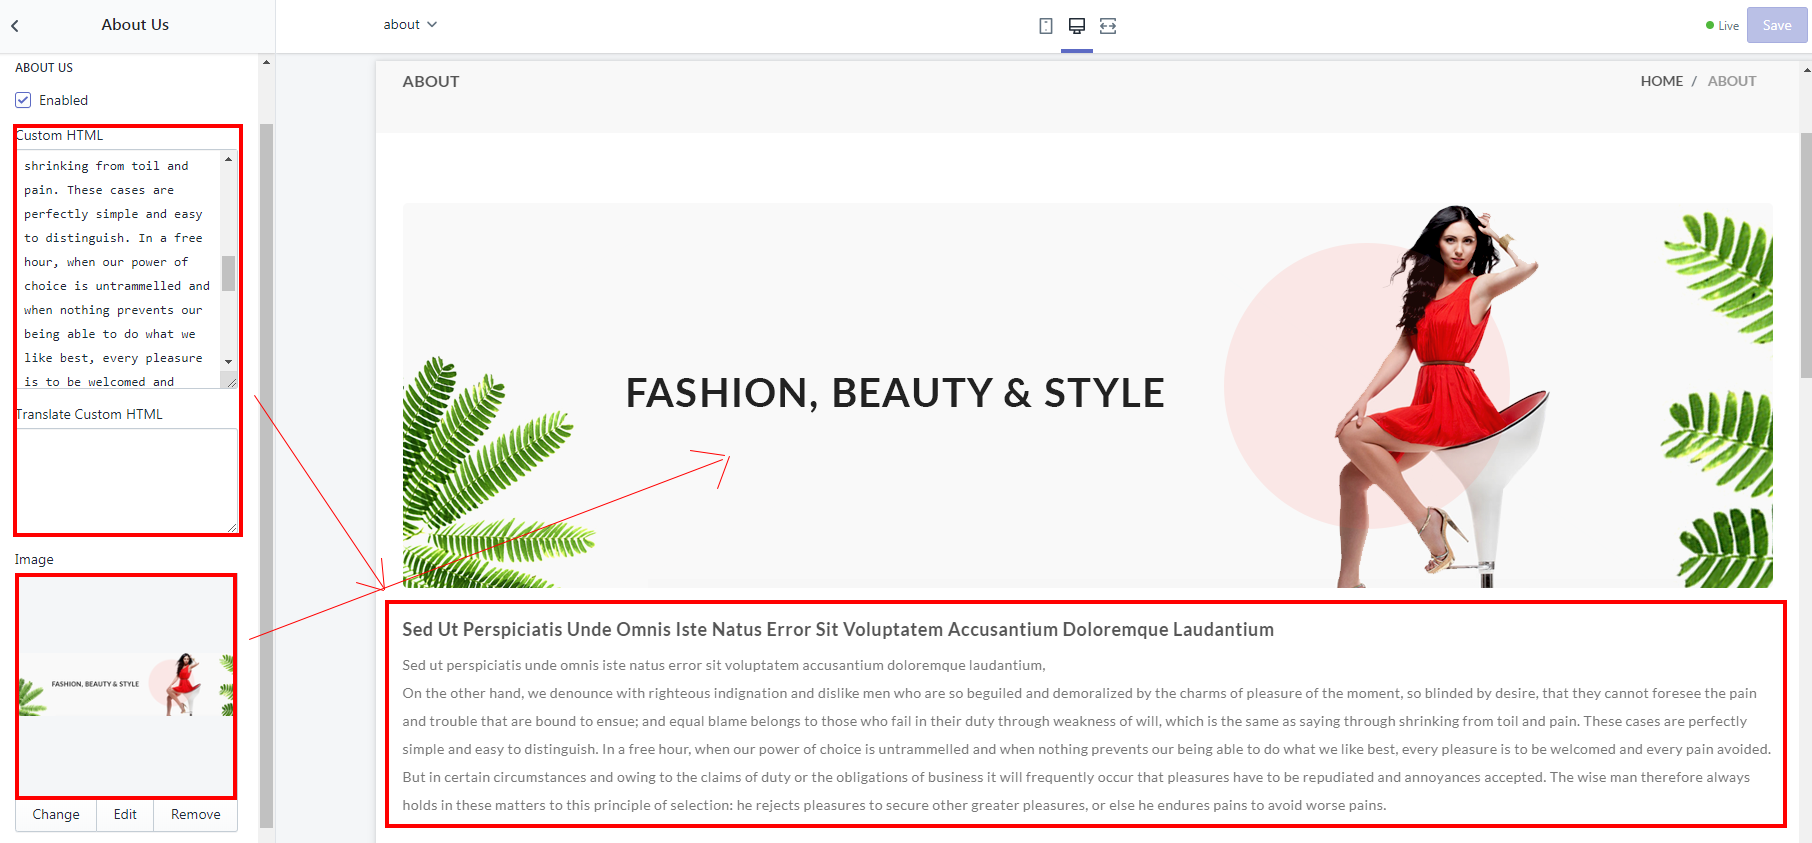The width and height of the screenshot is (1812, 843).
Task: Focus the Custom HTML text area
Action: pos(120,270)
